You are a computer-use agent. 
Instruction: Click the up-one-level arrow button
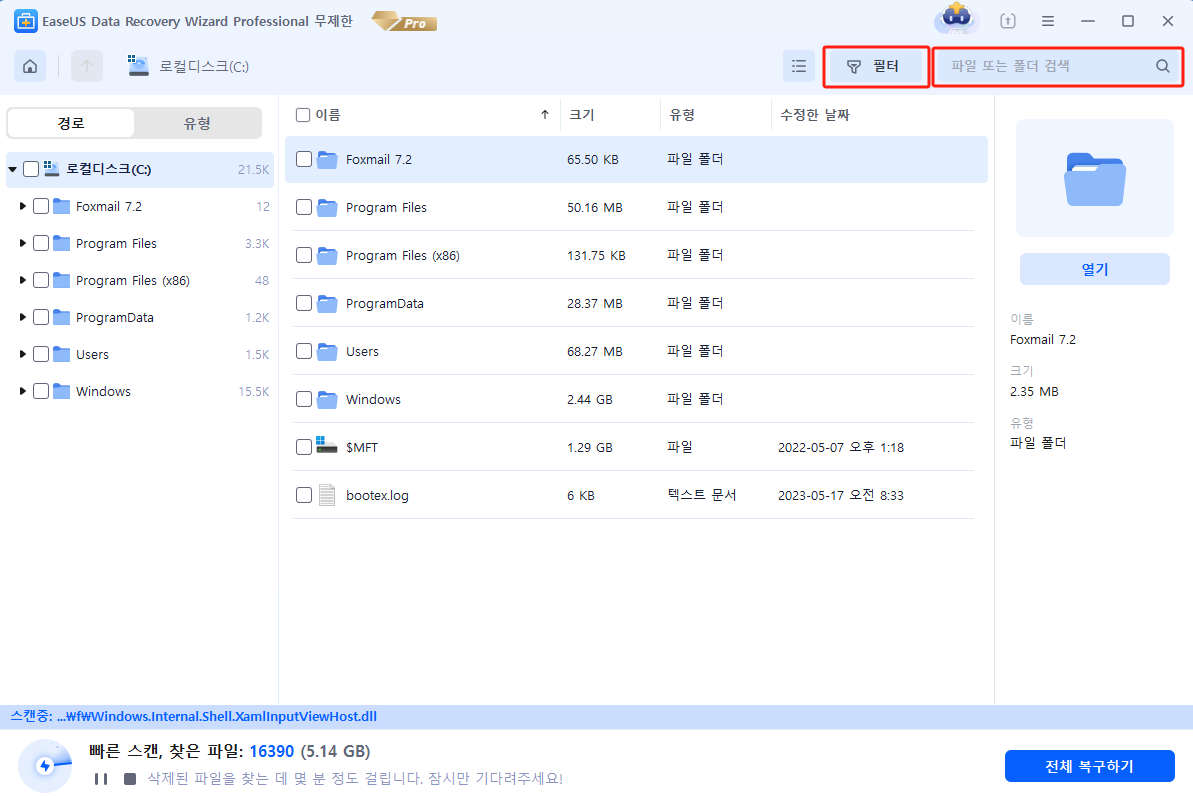point(87,66)
